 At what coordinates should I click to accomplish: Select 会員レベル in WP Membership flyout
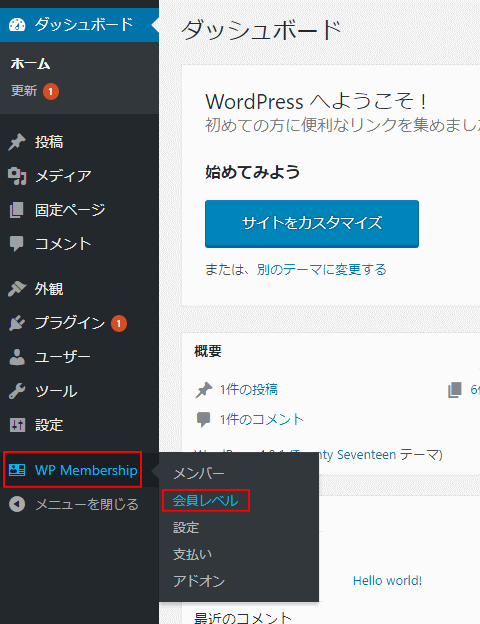tap(205, 501)
